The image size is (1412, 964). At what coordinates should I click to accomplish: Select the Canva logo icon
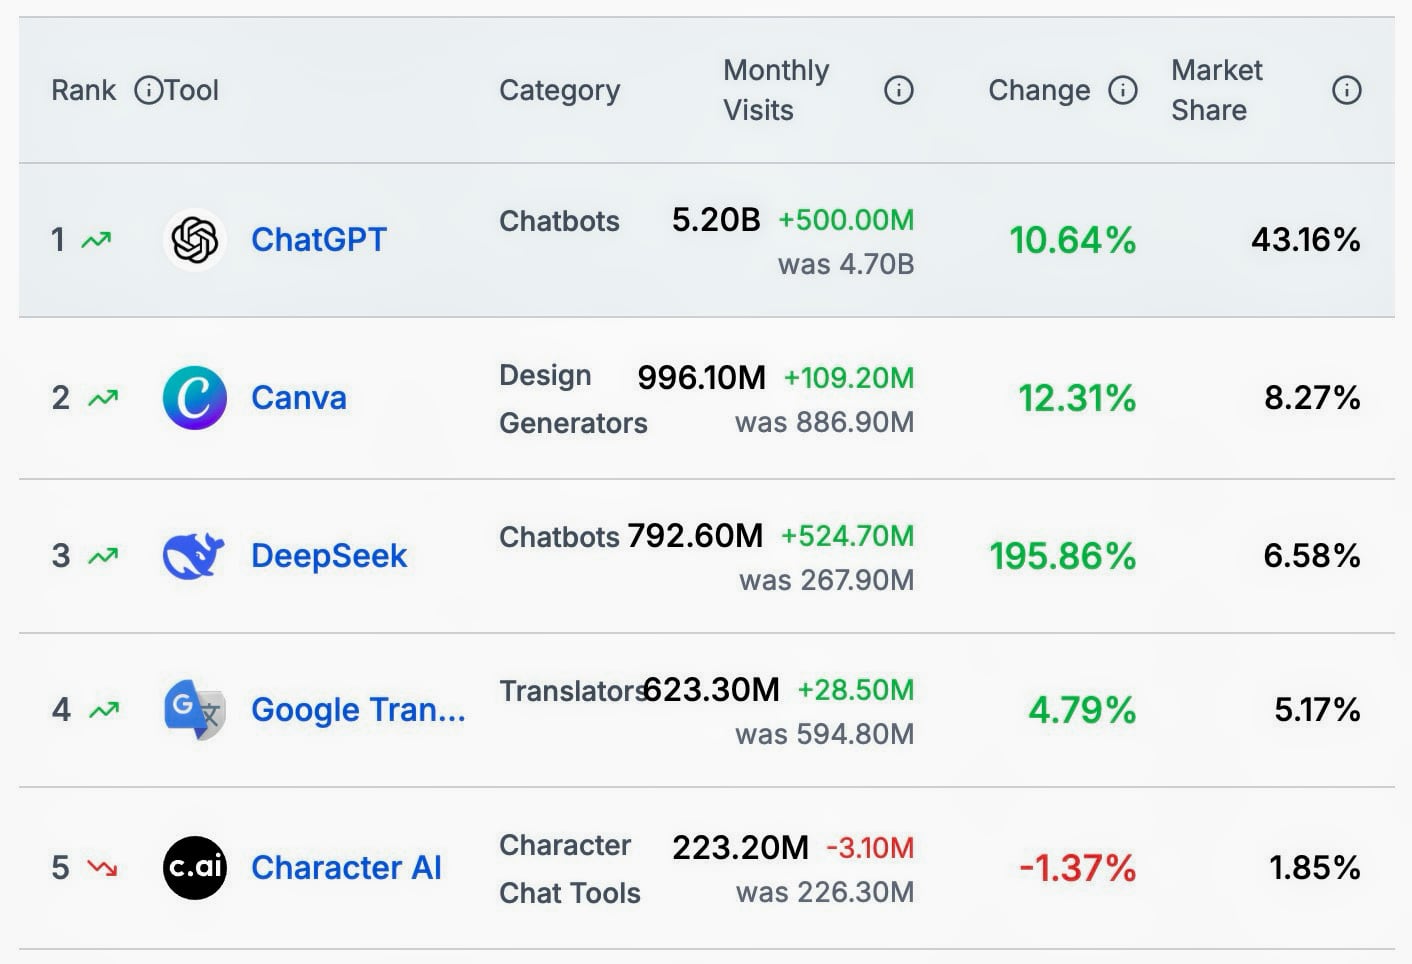point(194,397)
